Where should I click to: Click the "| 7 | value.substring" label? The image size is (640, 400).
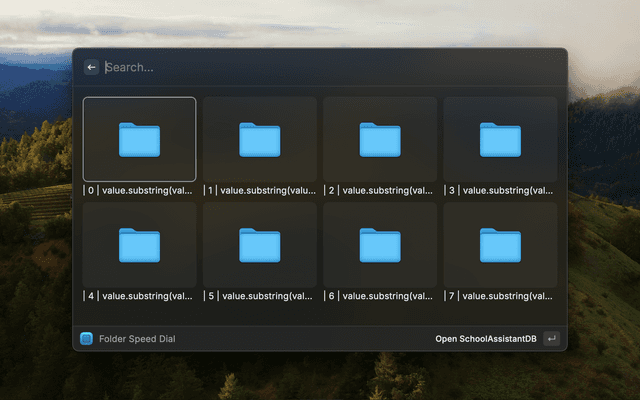500,296
